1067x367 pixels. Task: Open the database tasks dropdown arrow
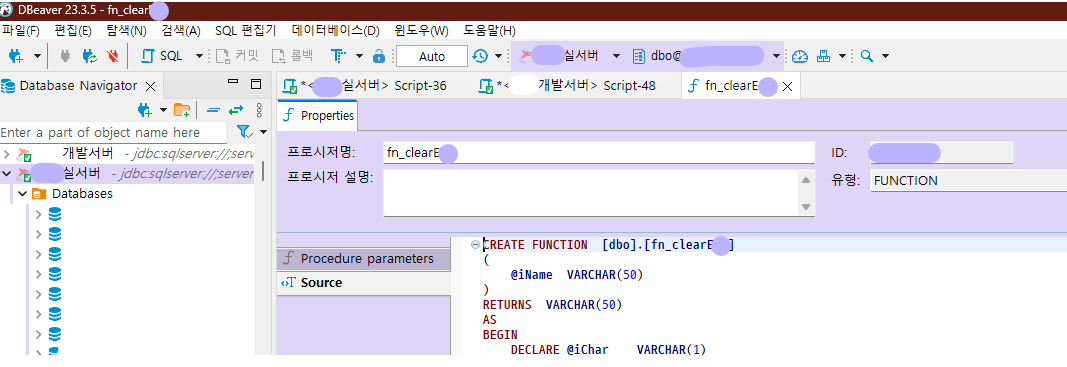pyautogui.click(x=842, y=57)
